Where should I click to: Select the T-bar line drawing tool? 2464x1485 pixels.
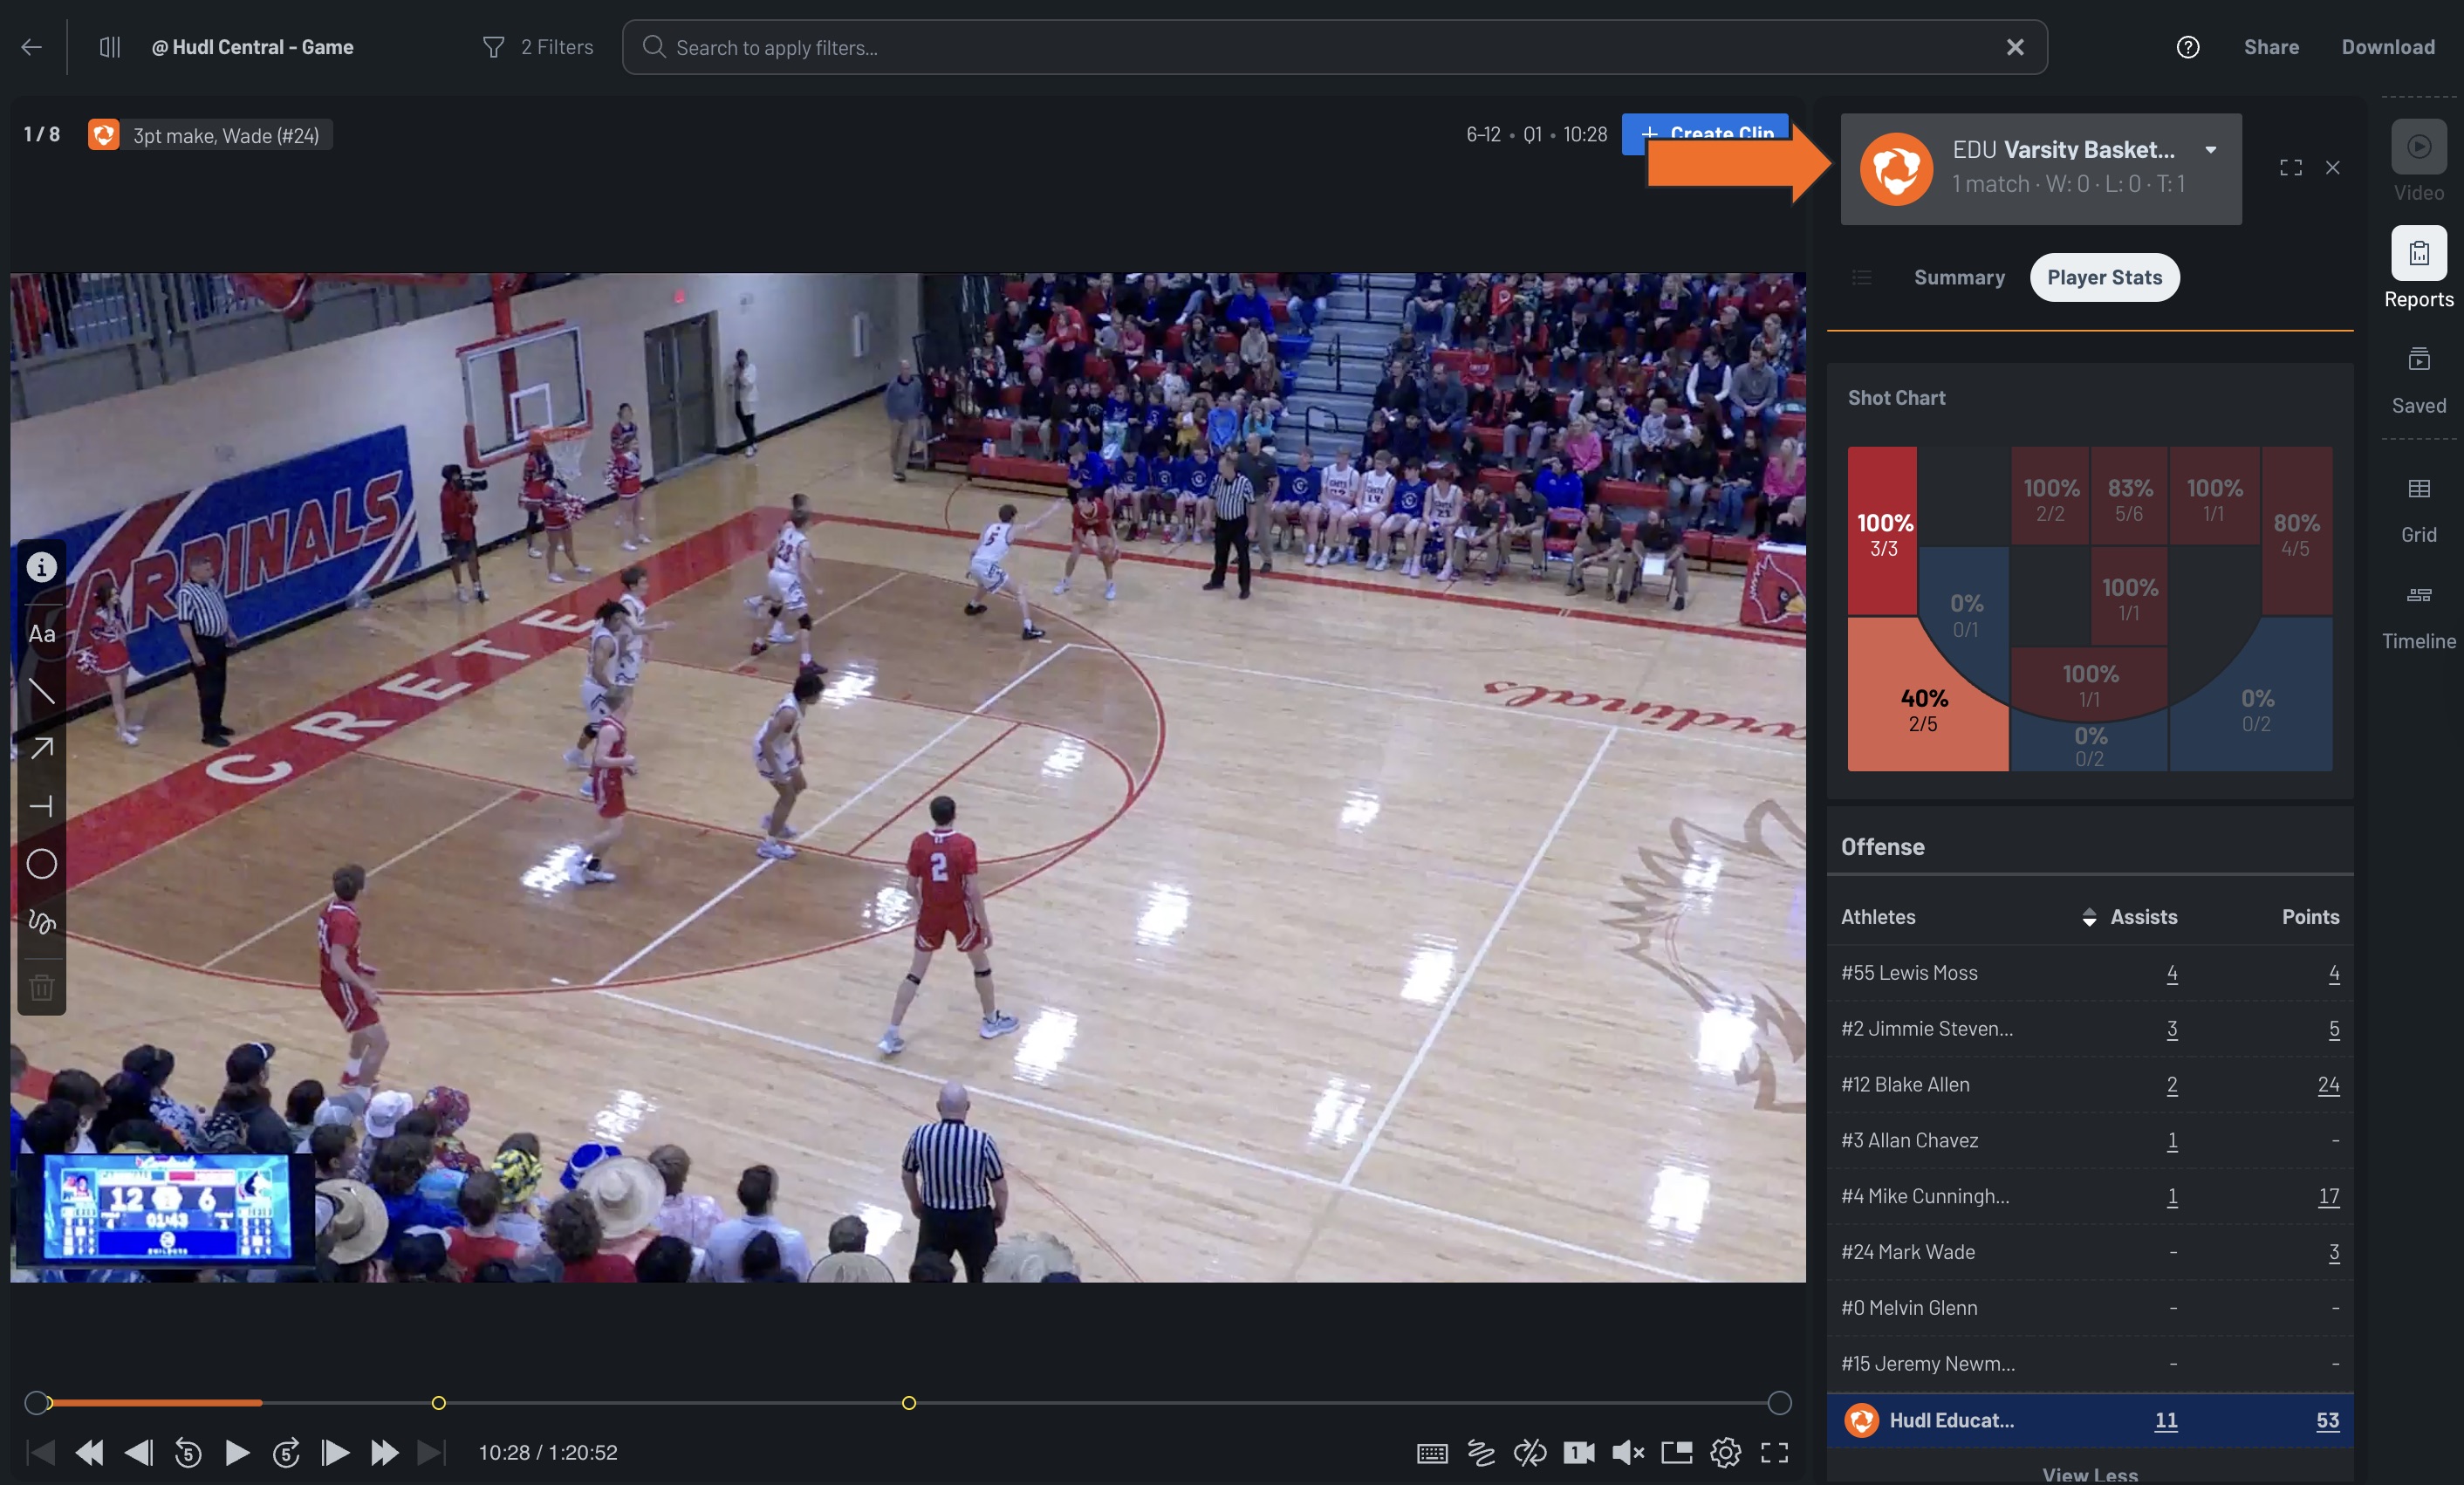click(41, 806)
